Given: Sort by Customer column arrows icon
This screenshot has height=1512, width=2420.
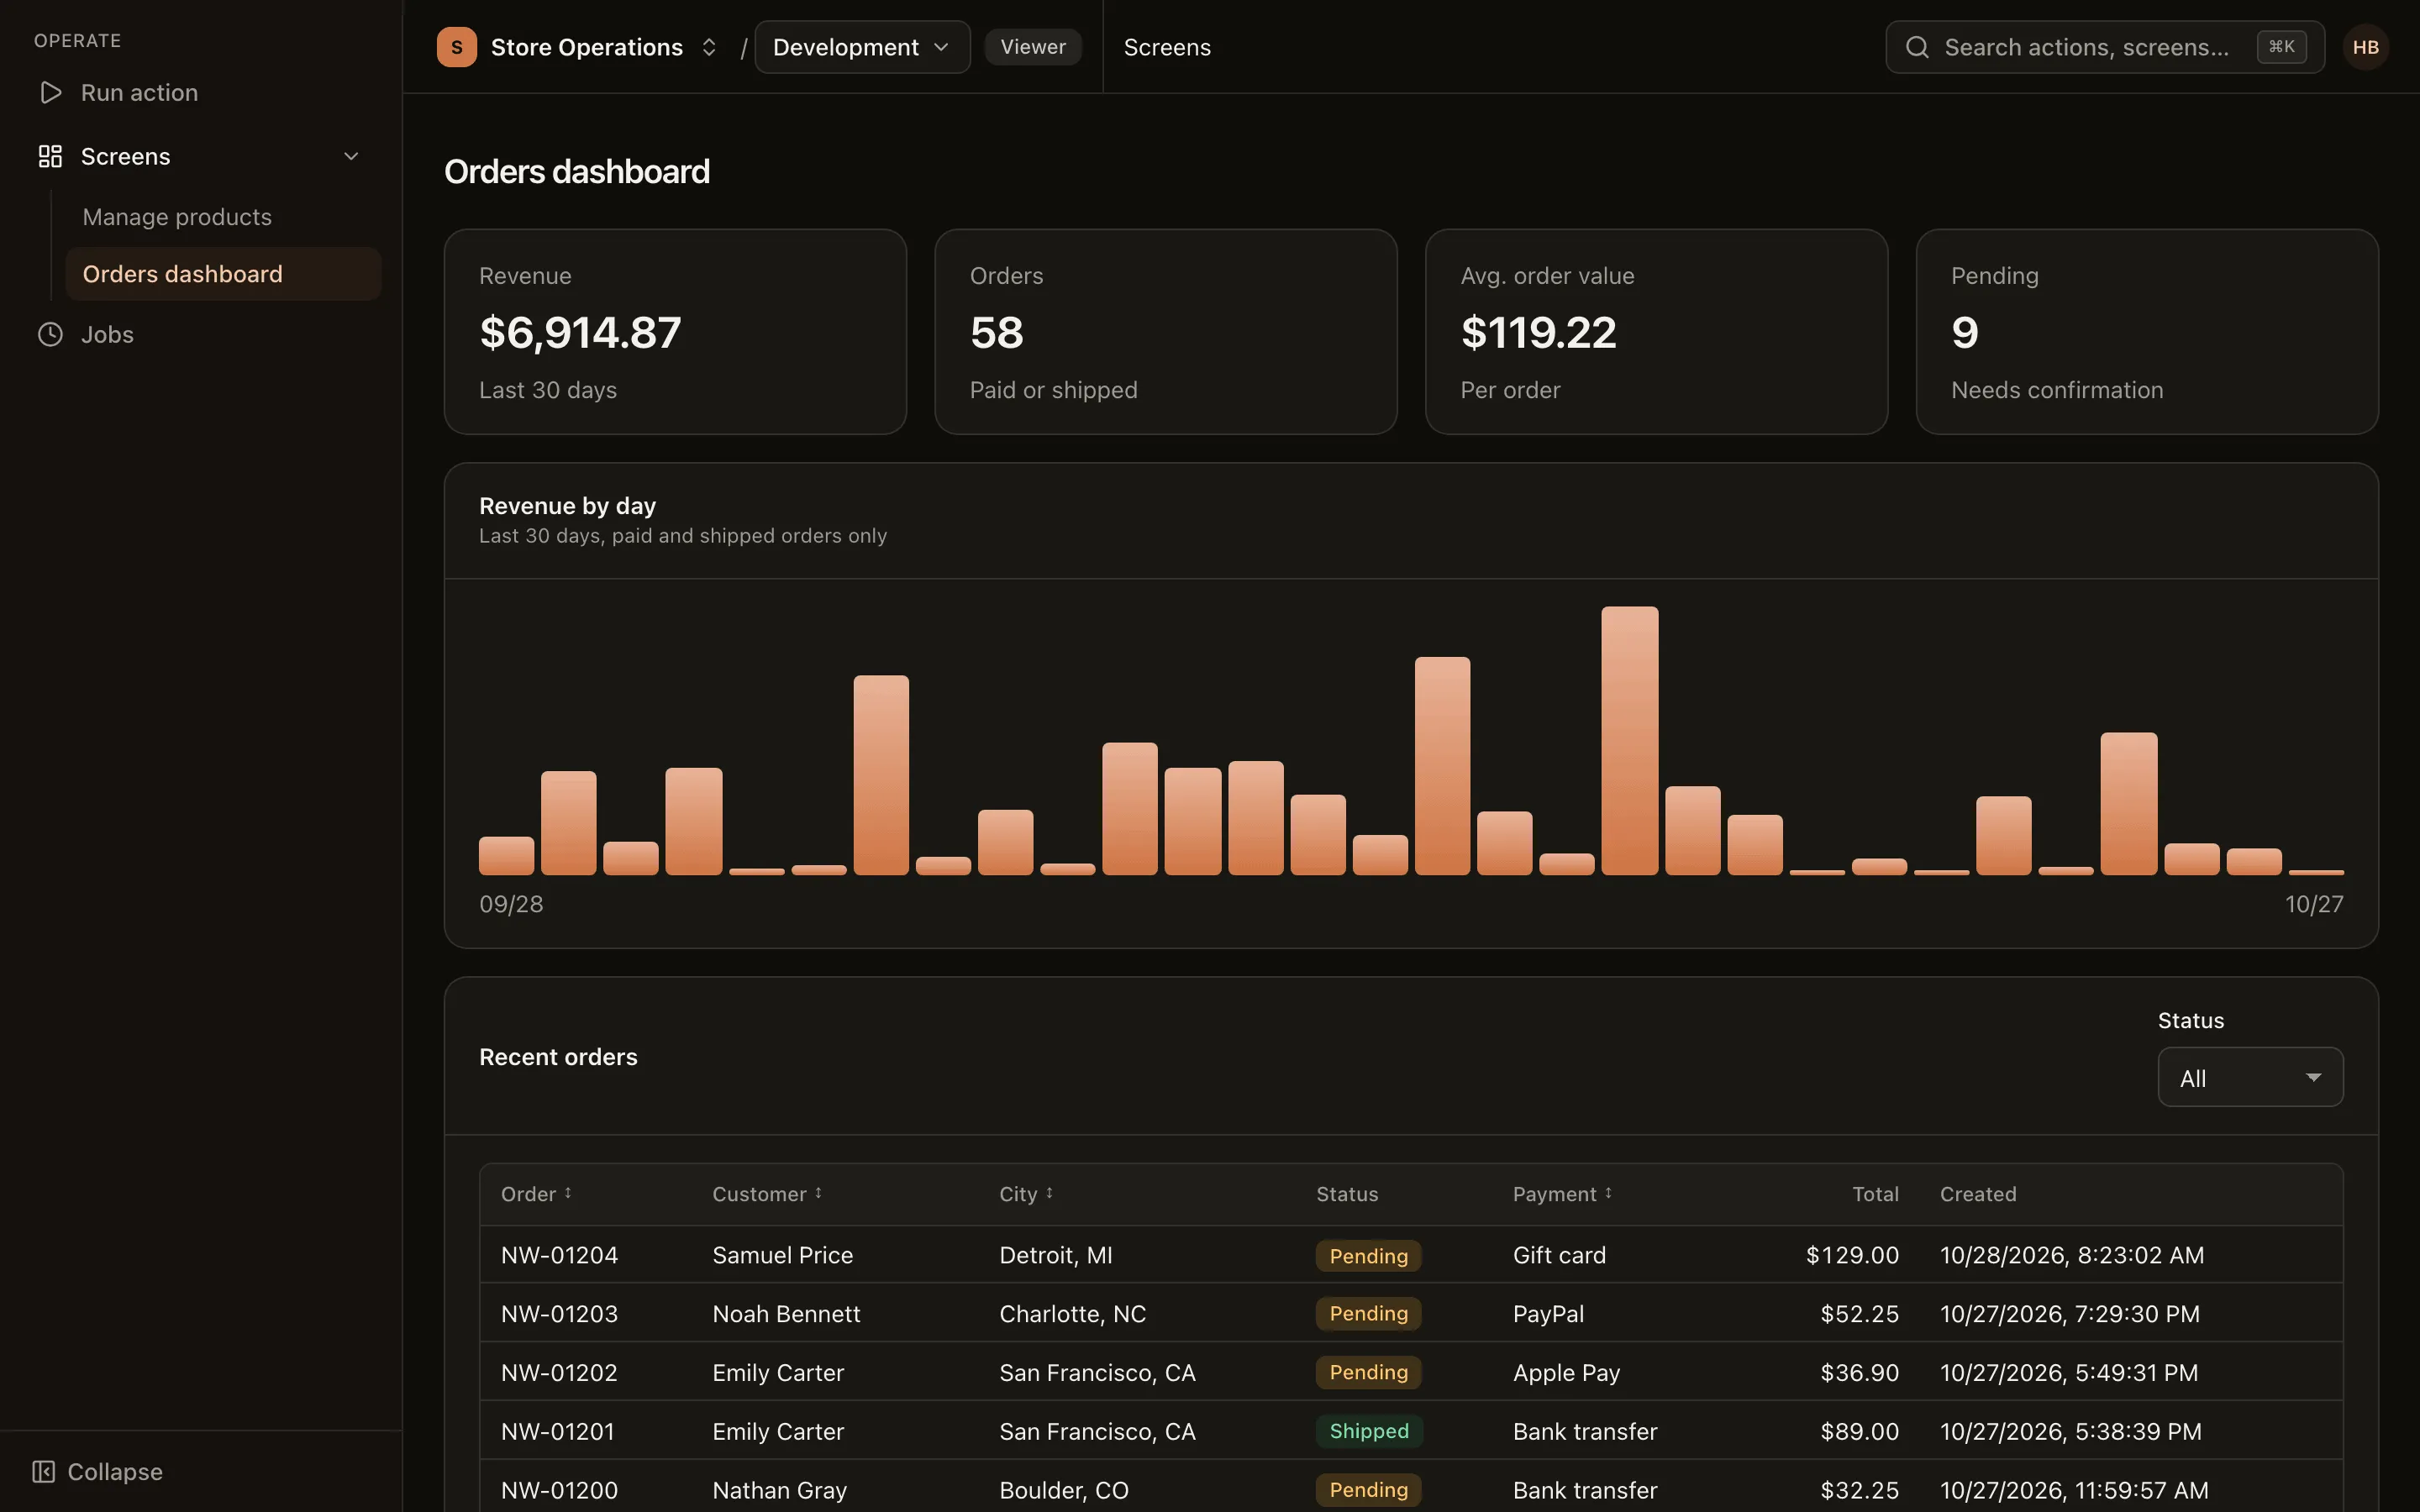Looking at the screenshot, I should tap(818, 1193).
